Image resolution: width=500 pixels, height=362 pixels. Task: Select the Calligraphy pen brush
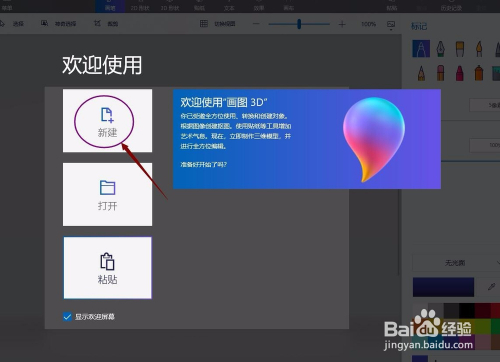click(x=441, y=49)
